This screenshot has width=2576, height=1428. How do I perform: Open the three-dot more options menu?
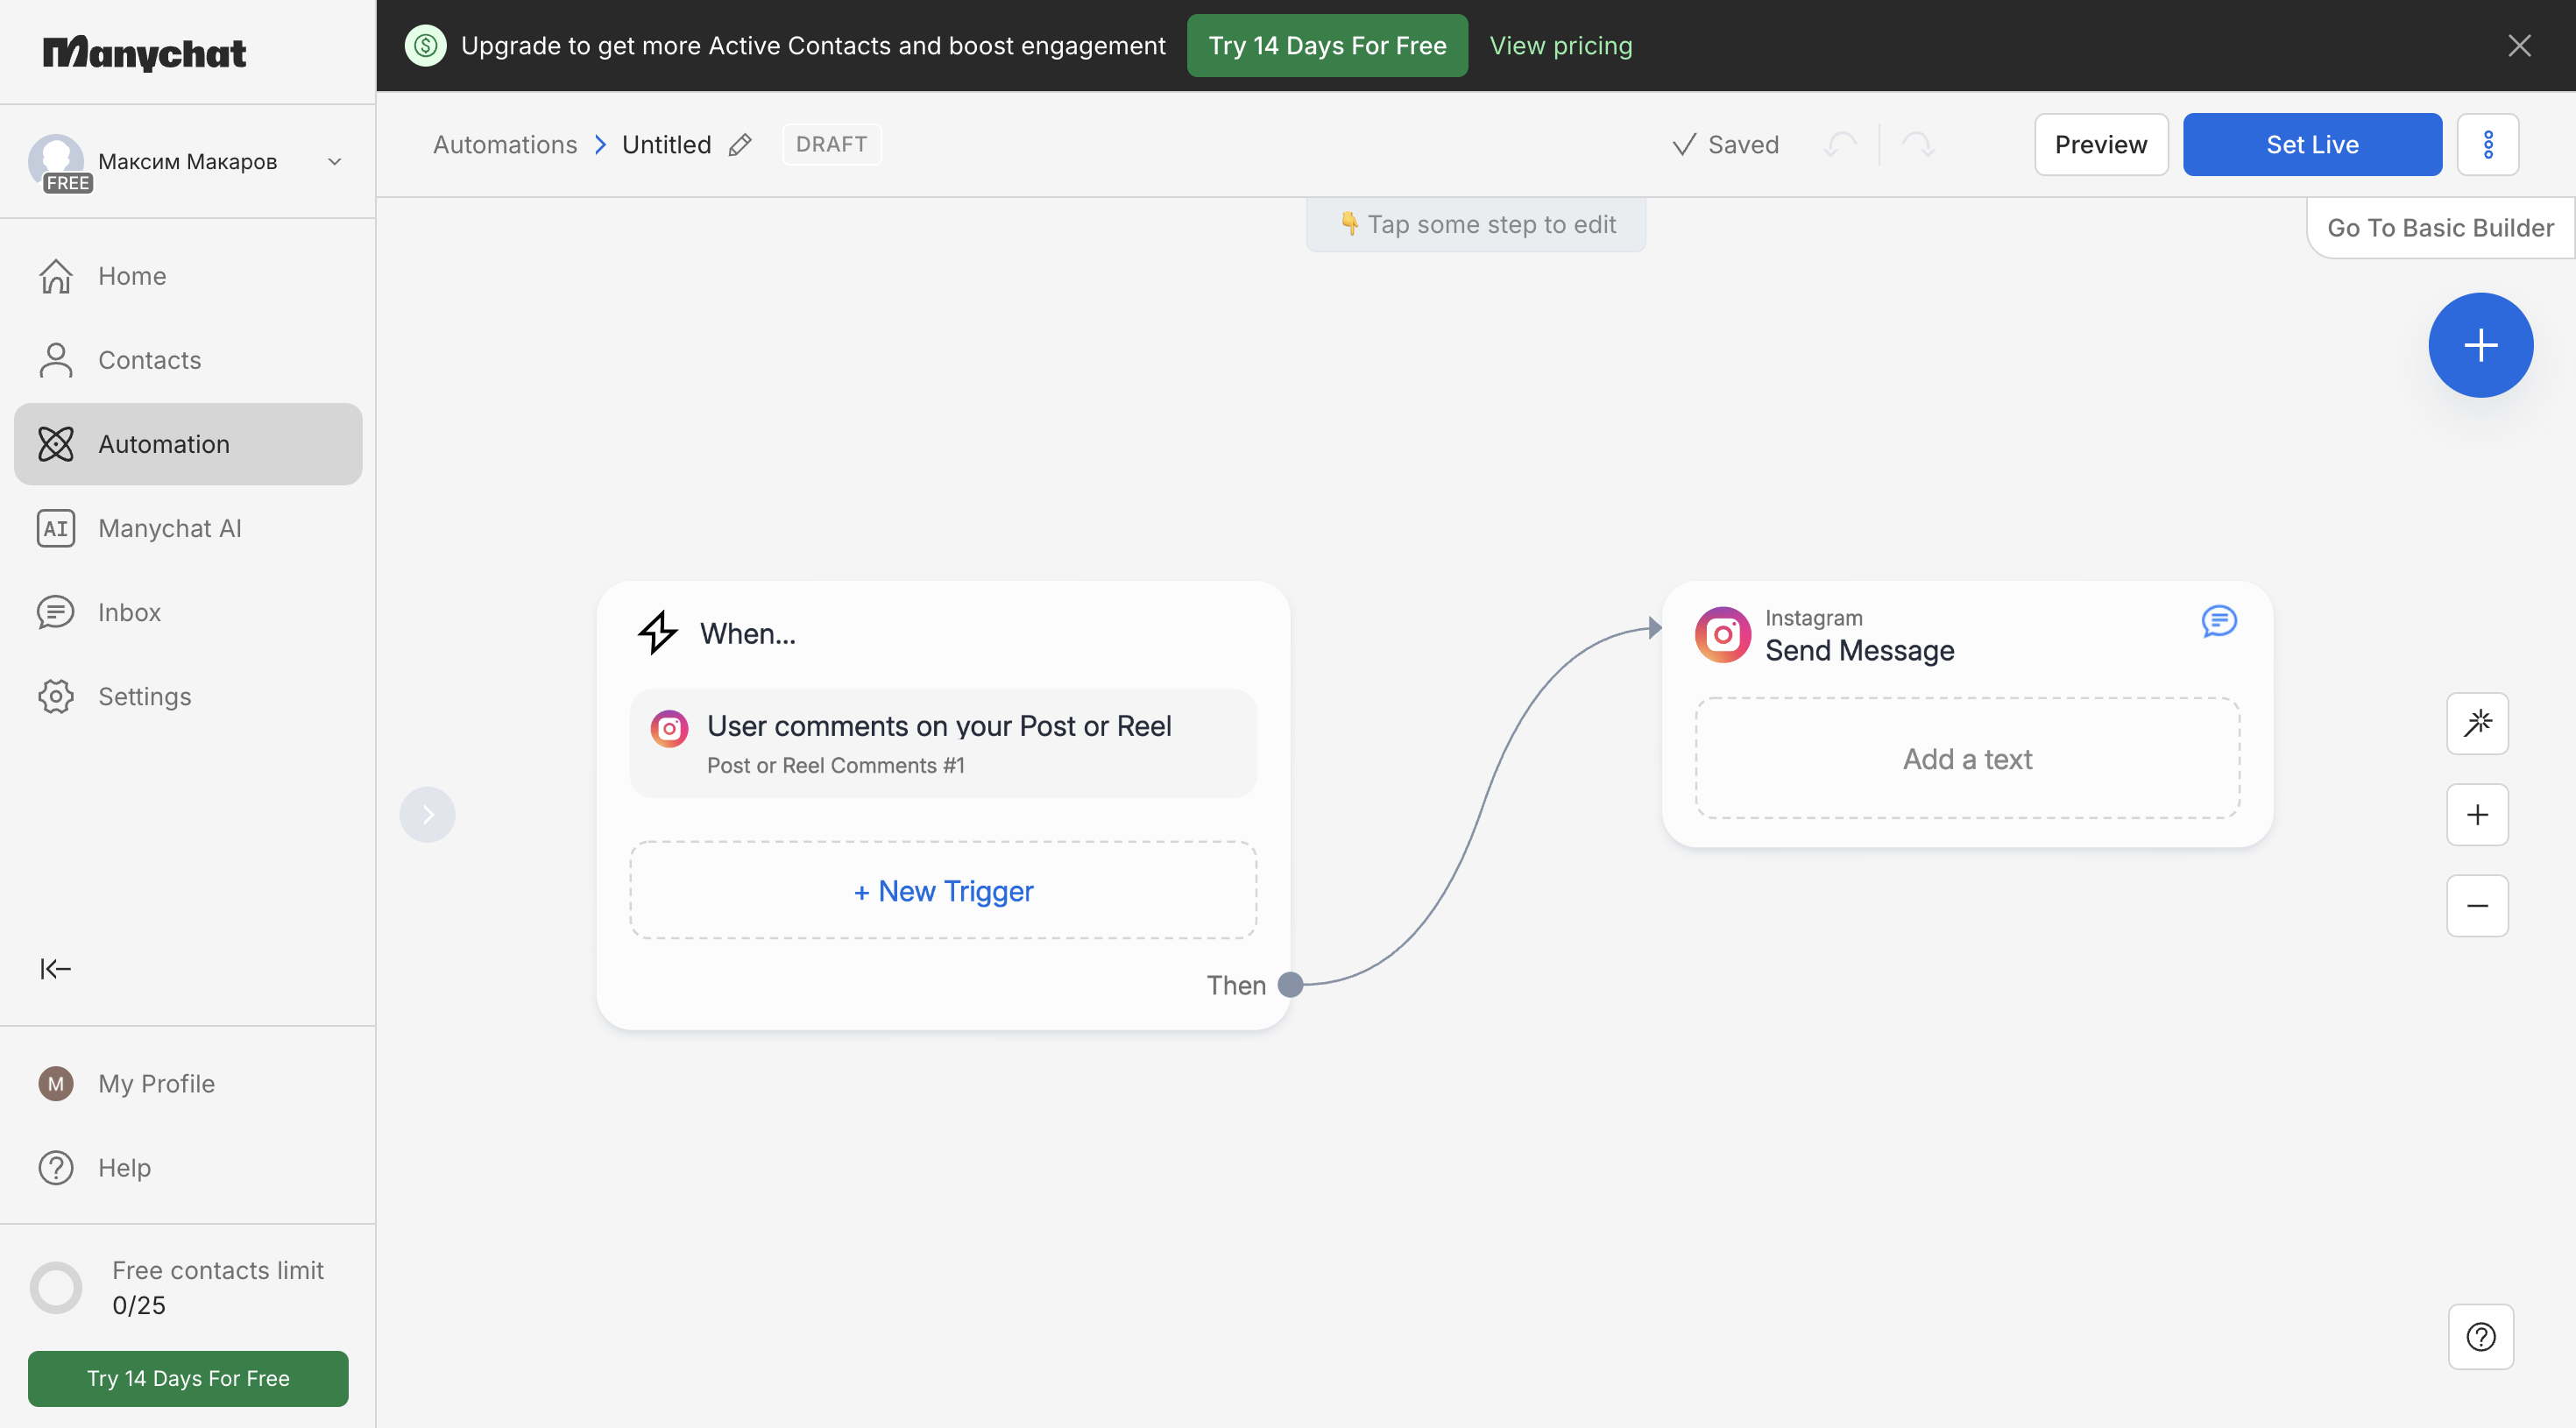coord(2488,144)
